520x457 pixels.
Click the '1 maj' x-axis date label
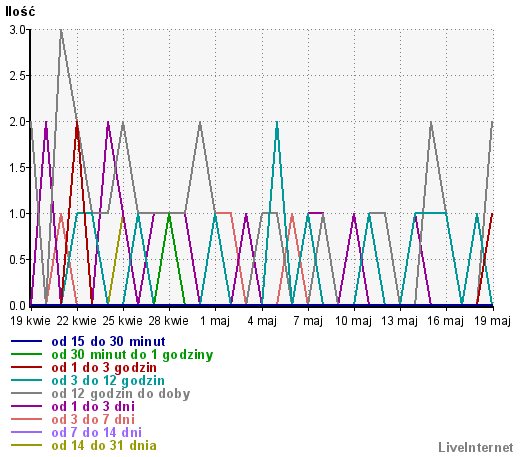[x=215, y=321]
